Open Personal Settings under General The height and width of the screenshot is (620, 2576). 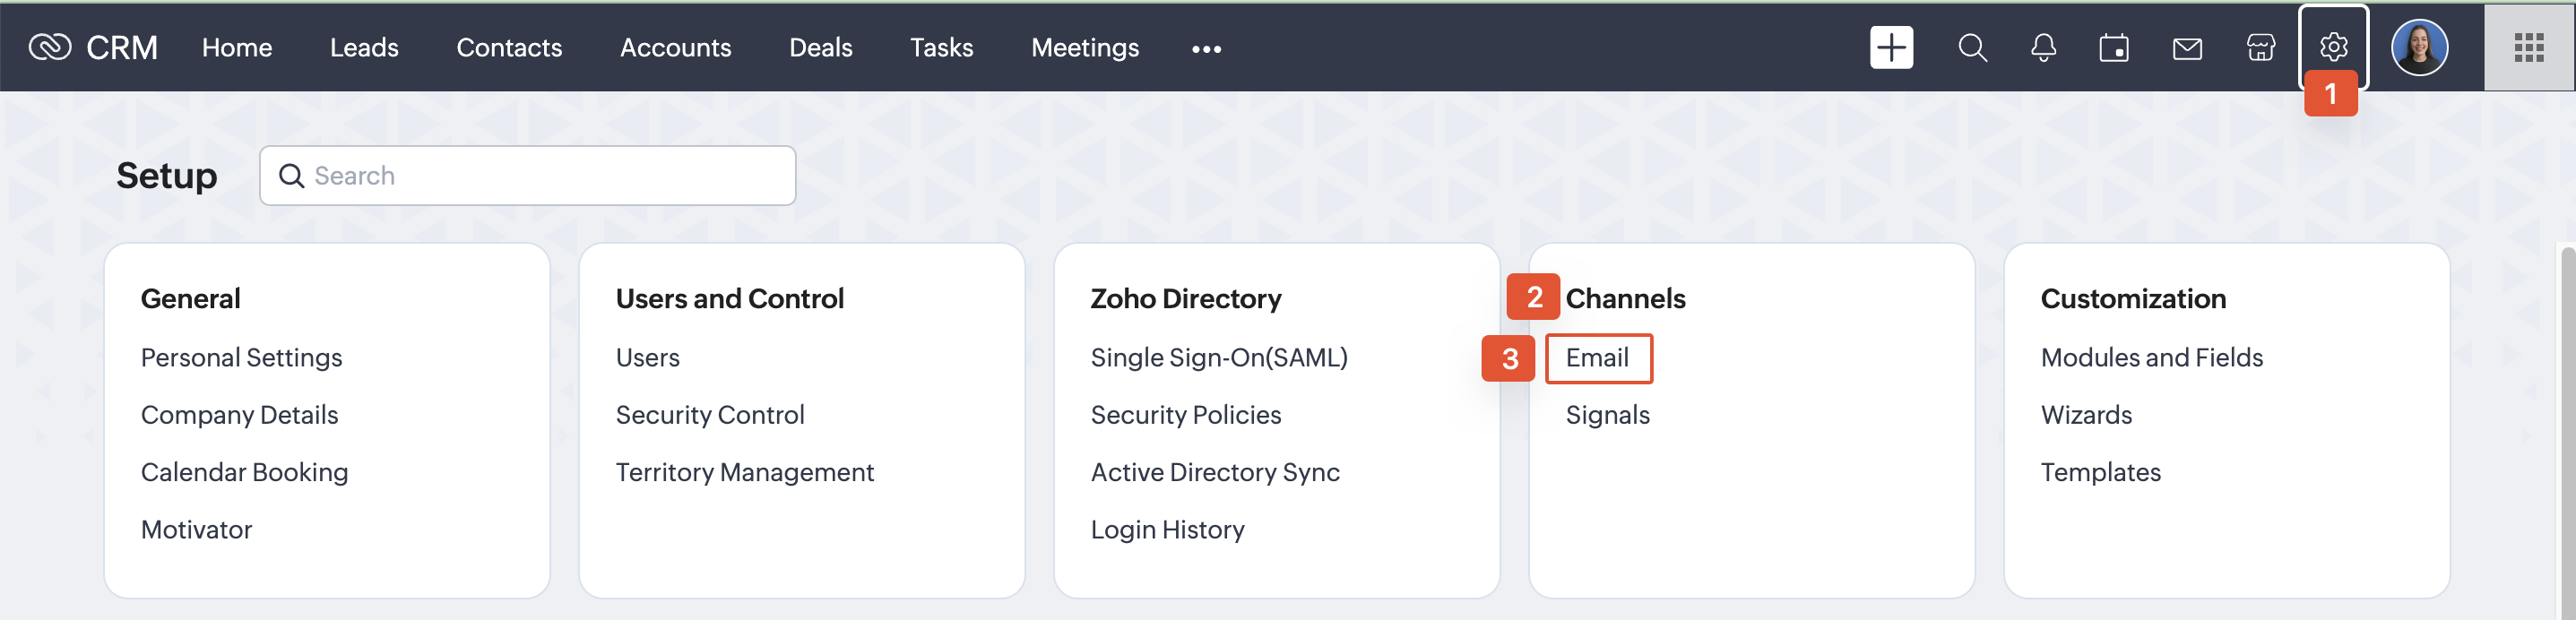[241, 358]
